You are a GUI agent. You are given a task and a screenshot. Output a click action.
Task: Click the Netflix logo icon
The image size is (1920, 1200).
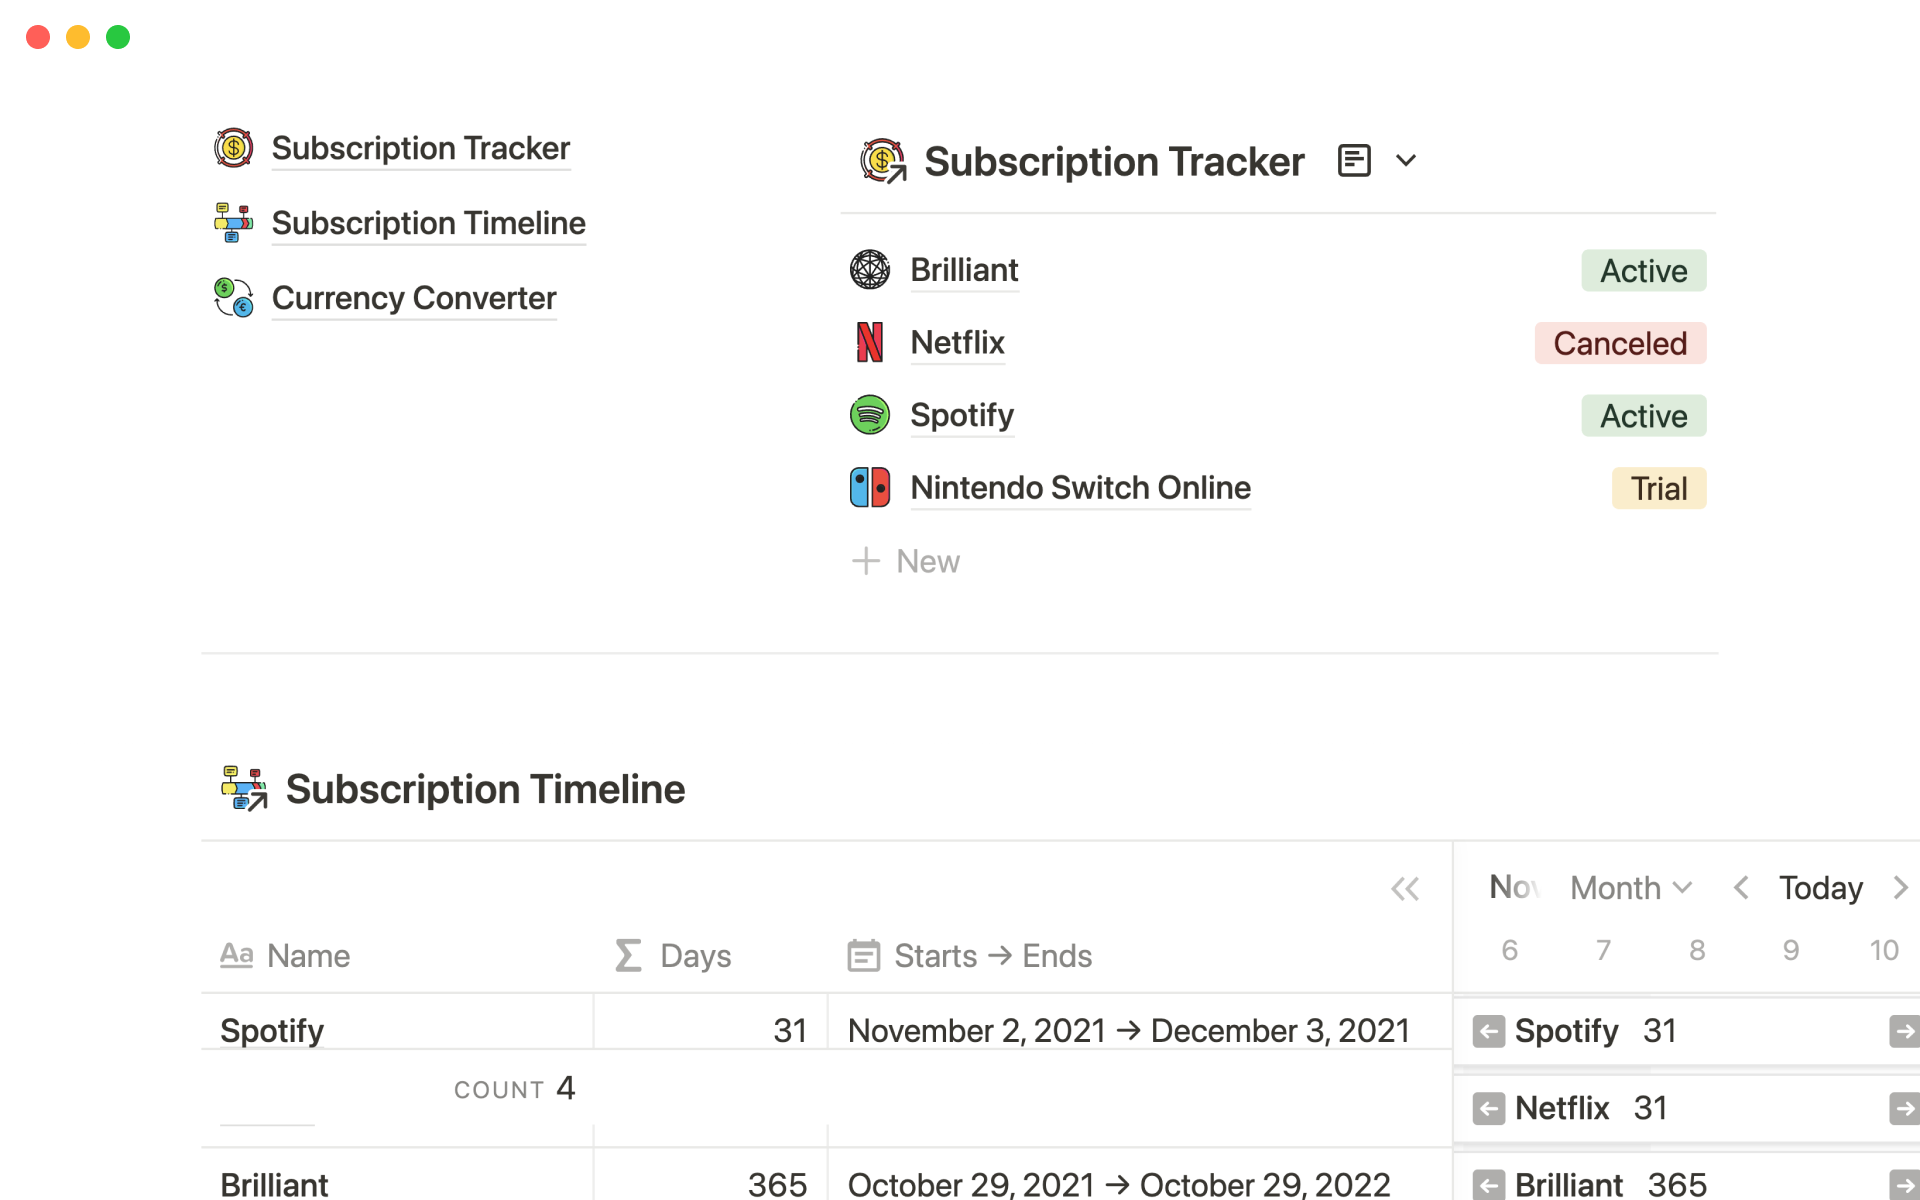pos(870,343)
